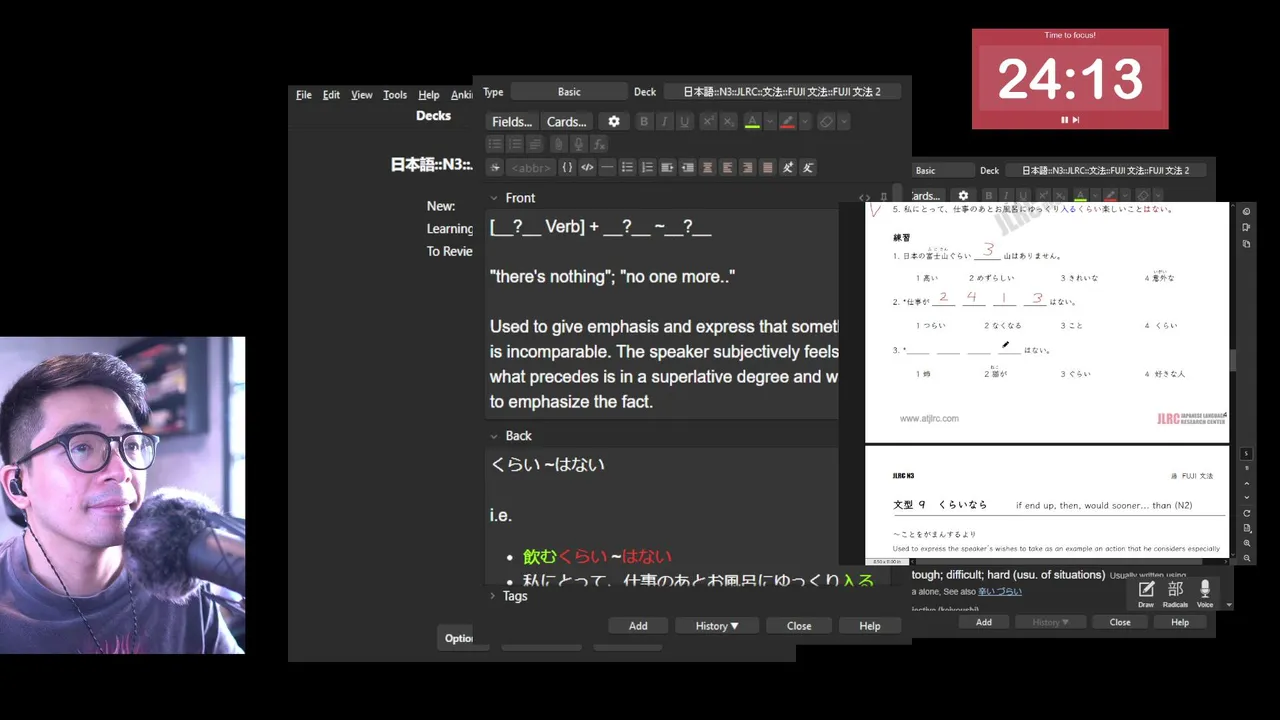Open the Cards... template dialog

(567, 121)
